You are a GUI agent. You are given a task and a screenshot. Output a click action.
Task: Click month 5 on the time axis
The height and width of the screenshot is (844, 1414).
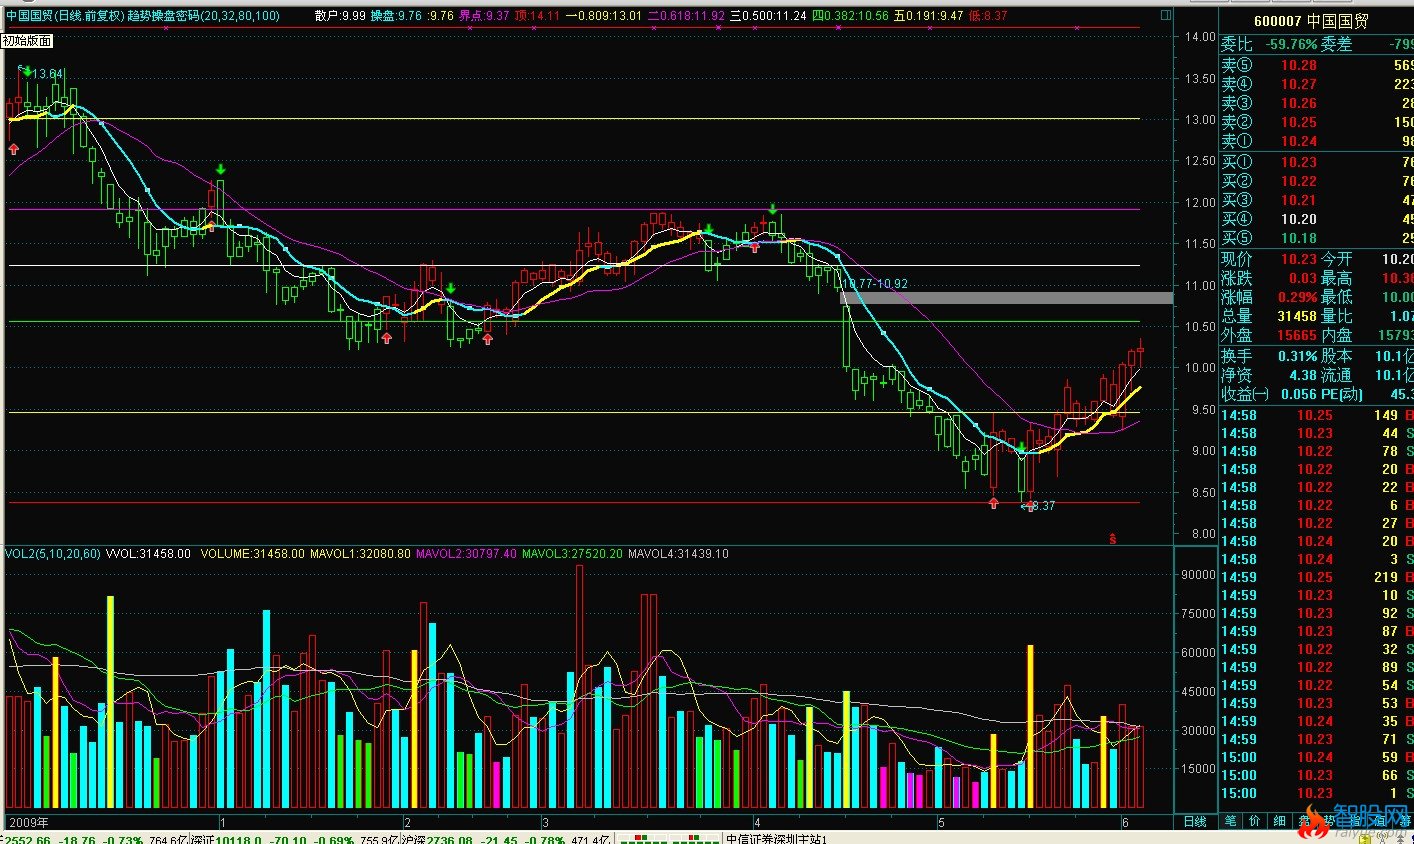[940, 822]
